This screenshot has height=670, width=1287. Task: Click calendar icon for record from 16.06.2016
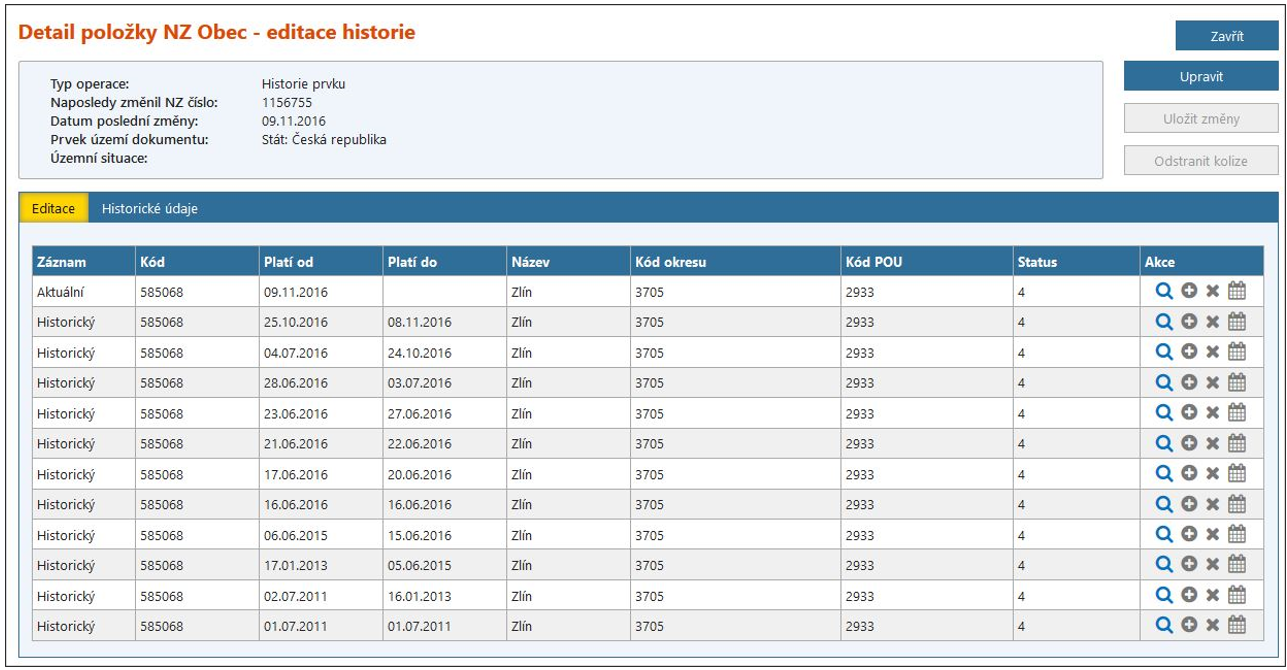(1237, 504)
